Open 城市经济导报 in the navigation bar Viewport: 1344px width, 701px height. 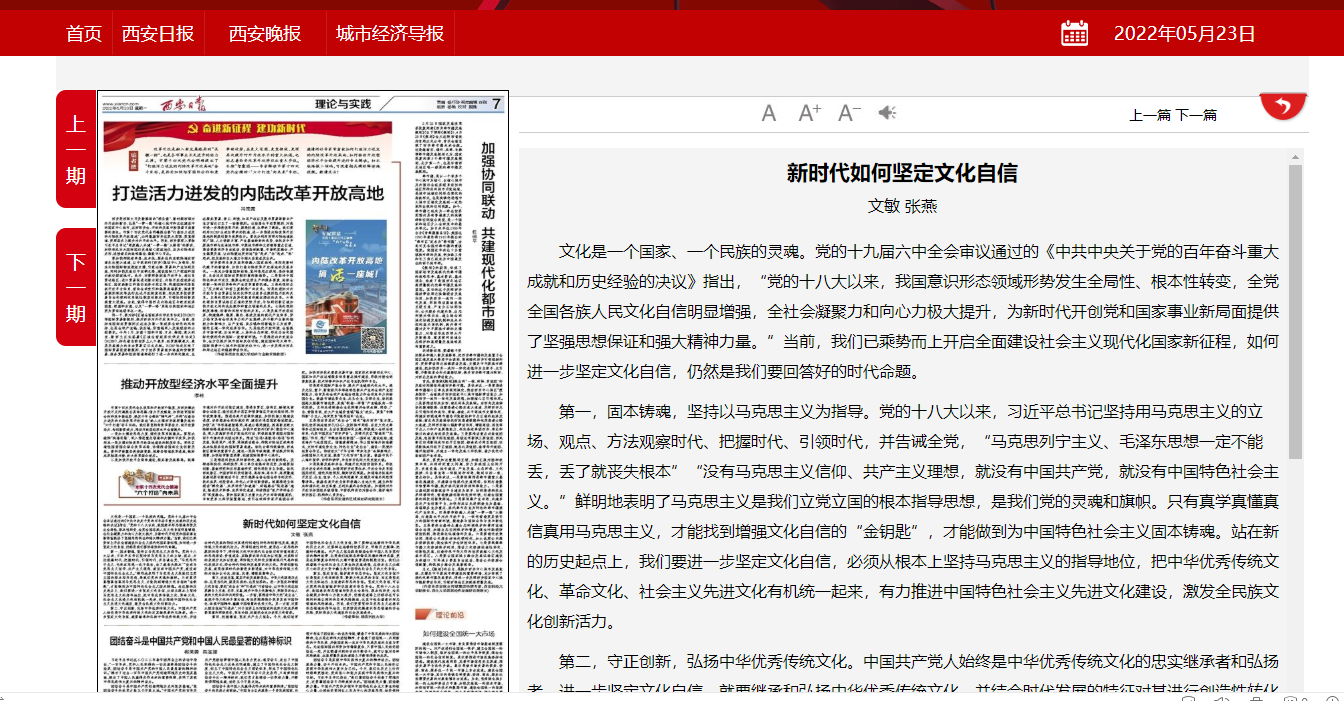coord(390,33)
